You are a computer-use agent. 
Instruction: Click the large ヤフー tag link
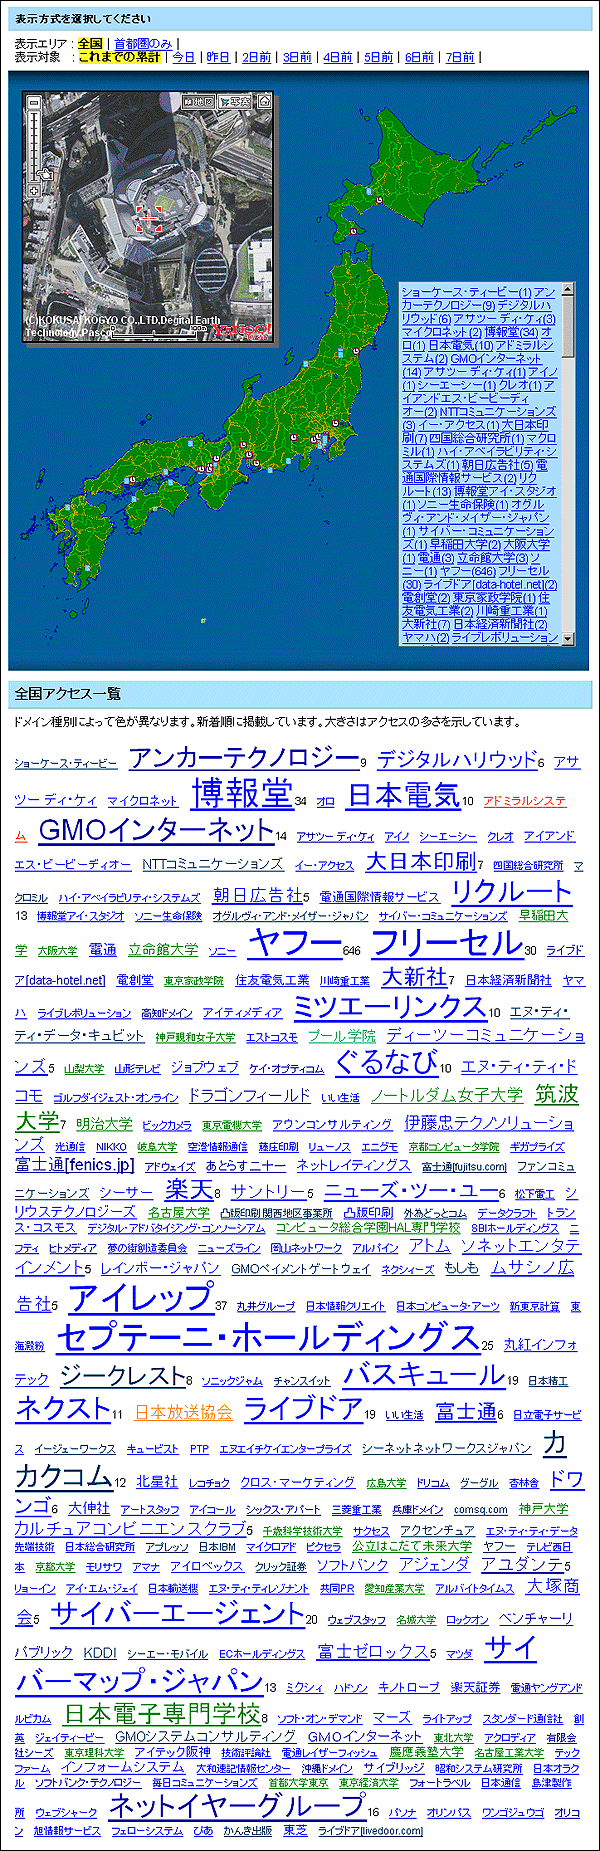coord(294,942)
